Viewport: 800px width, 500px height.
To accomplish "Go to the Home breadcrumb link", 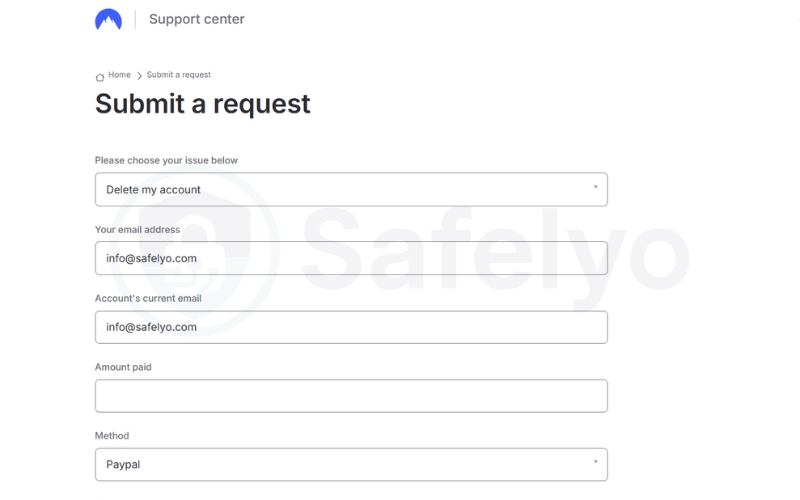I will 120,75.
